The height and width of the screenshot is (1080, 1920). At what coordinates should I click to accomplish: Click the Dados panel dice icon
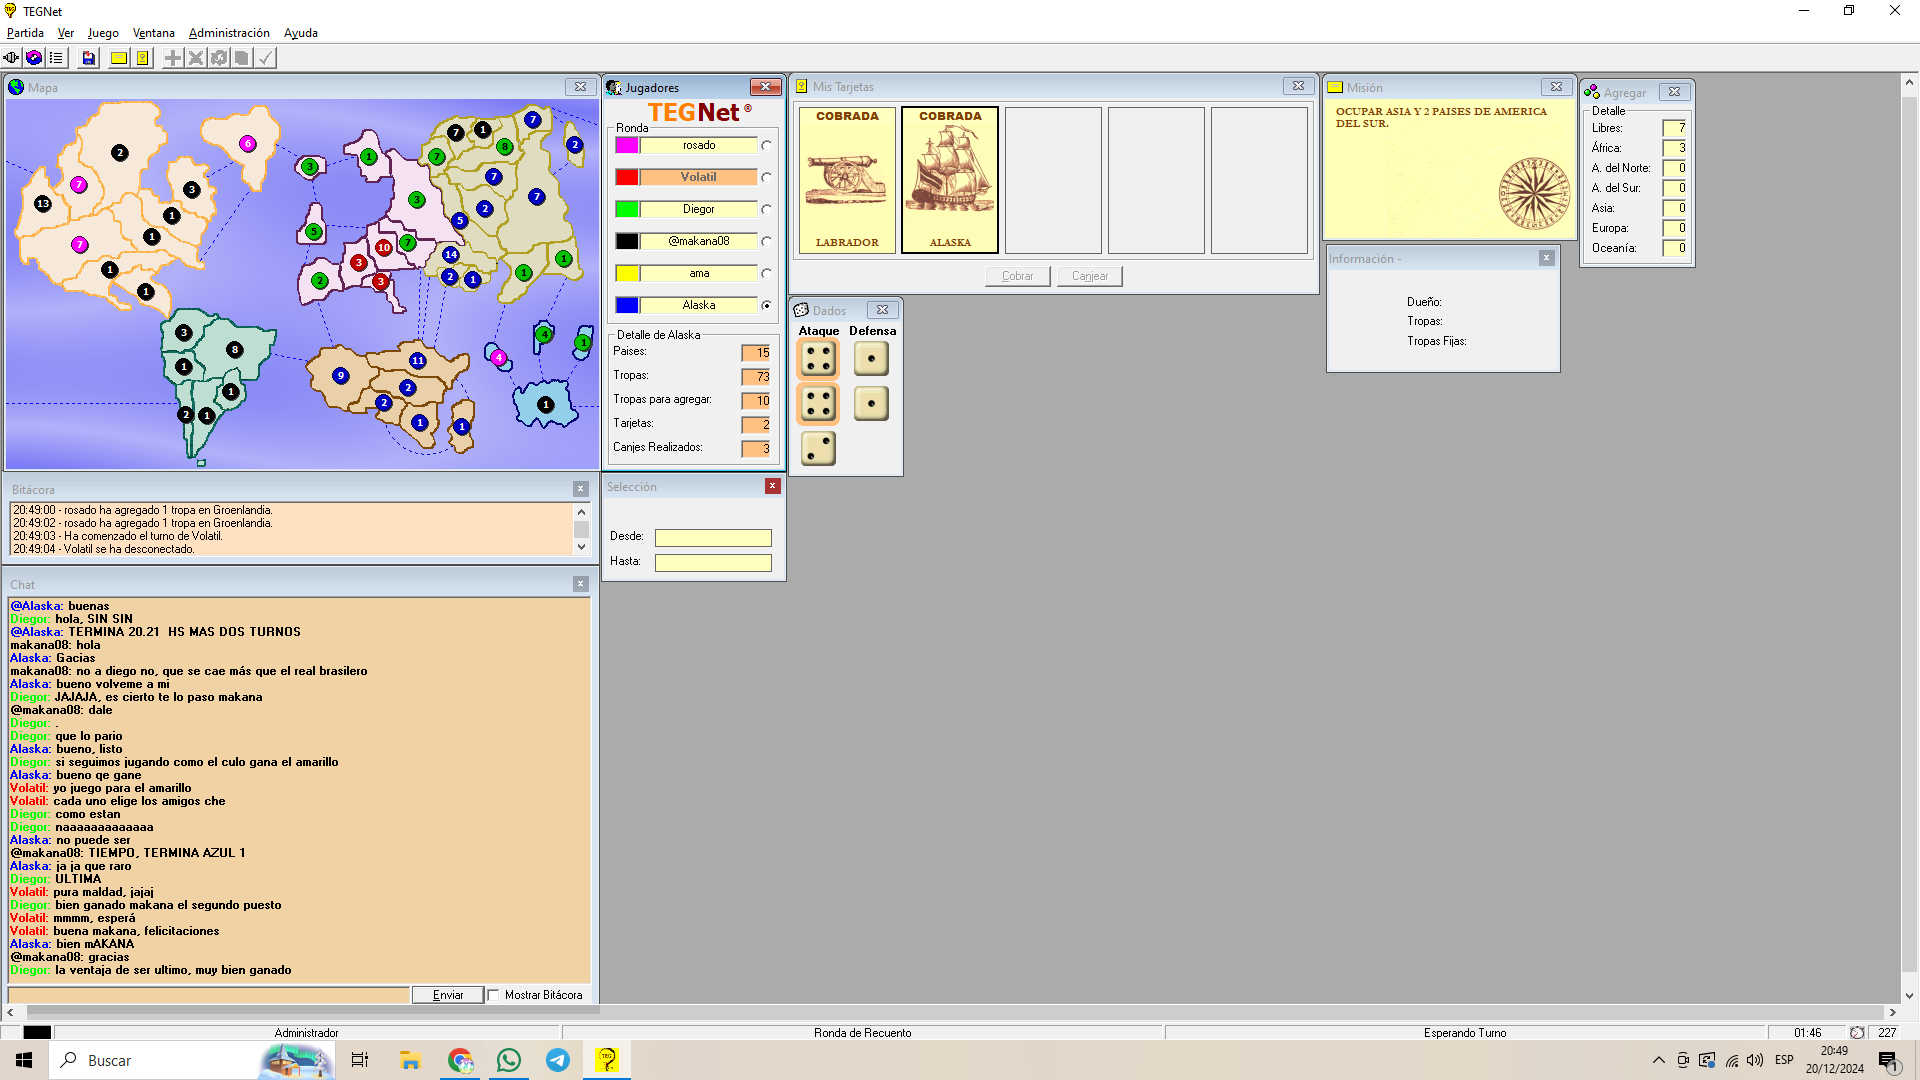pos(801,311)
